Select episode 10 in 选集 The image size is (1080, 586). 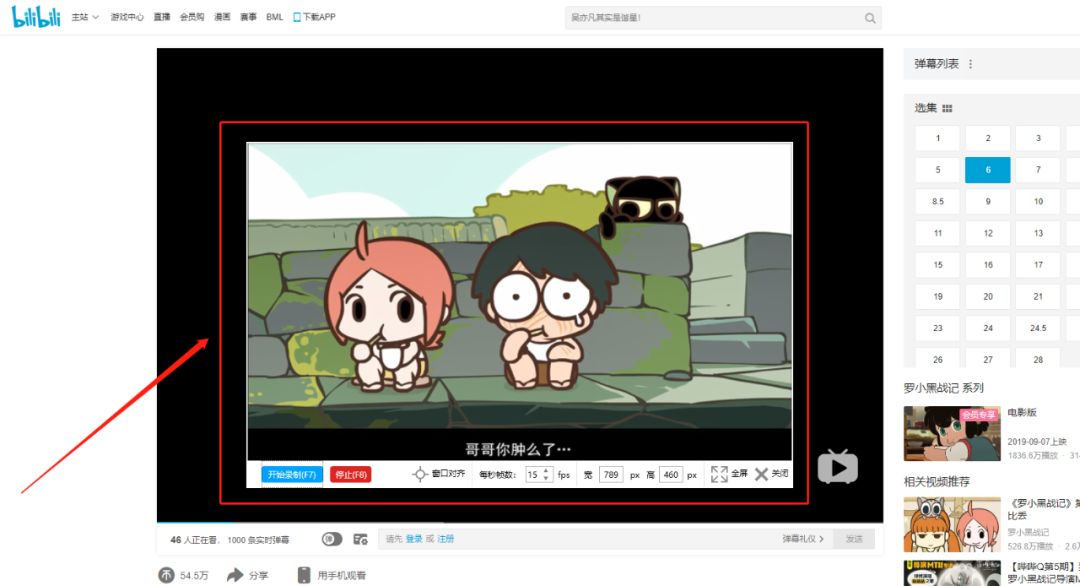[1038, 202]
